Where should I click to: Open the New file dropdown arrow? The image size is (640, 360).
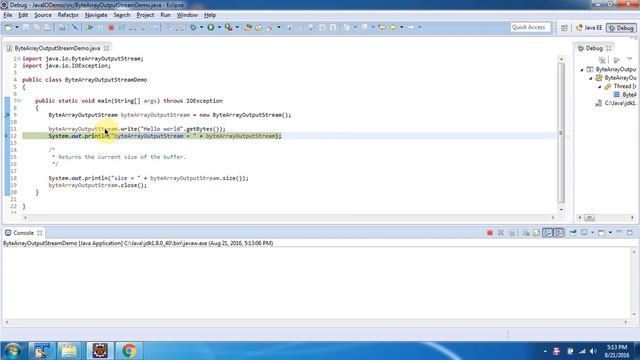click(17, 27)
